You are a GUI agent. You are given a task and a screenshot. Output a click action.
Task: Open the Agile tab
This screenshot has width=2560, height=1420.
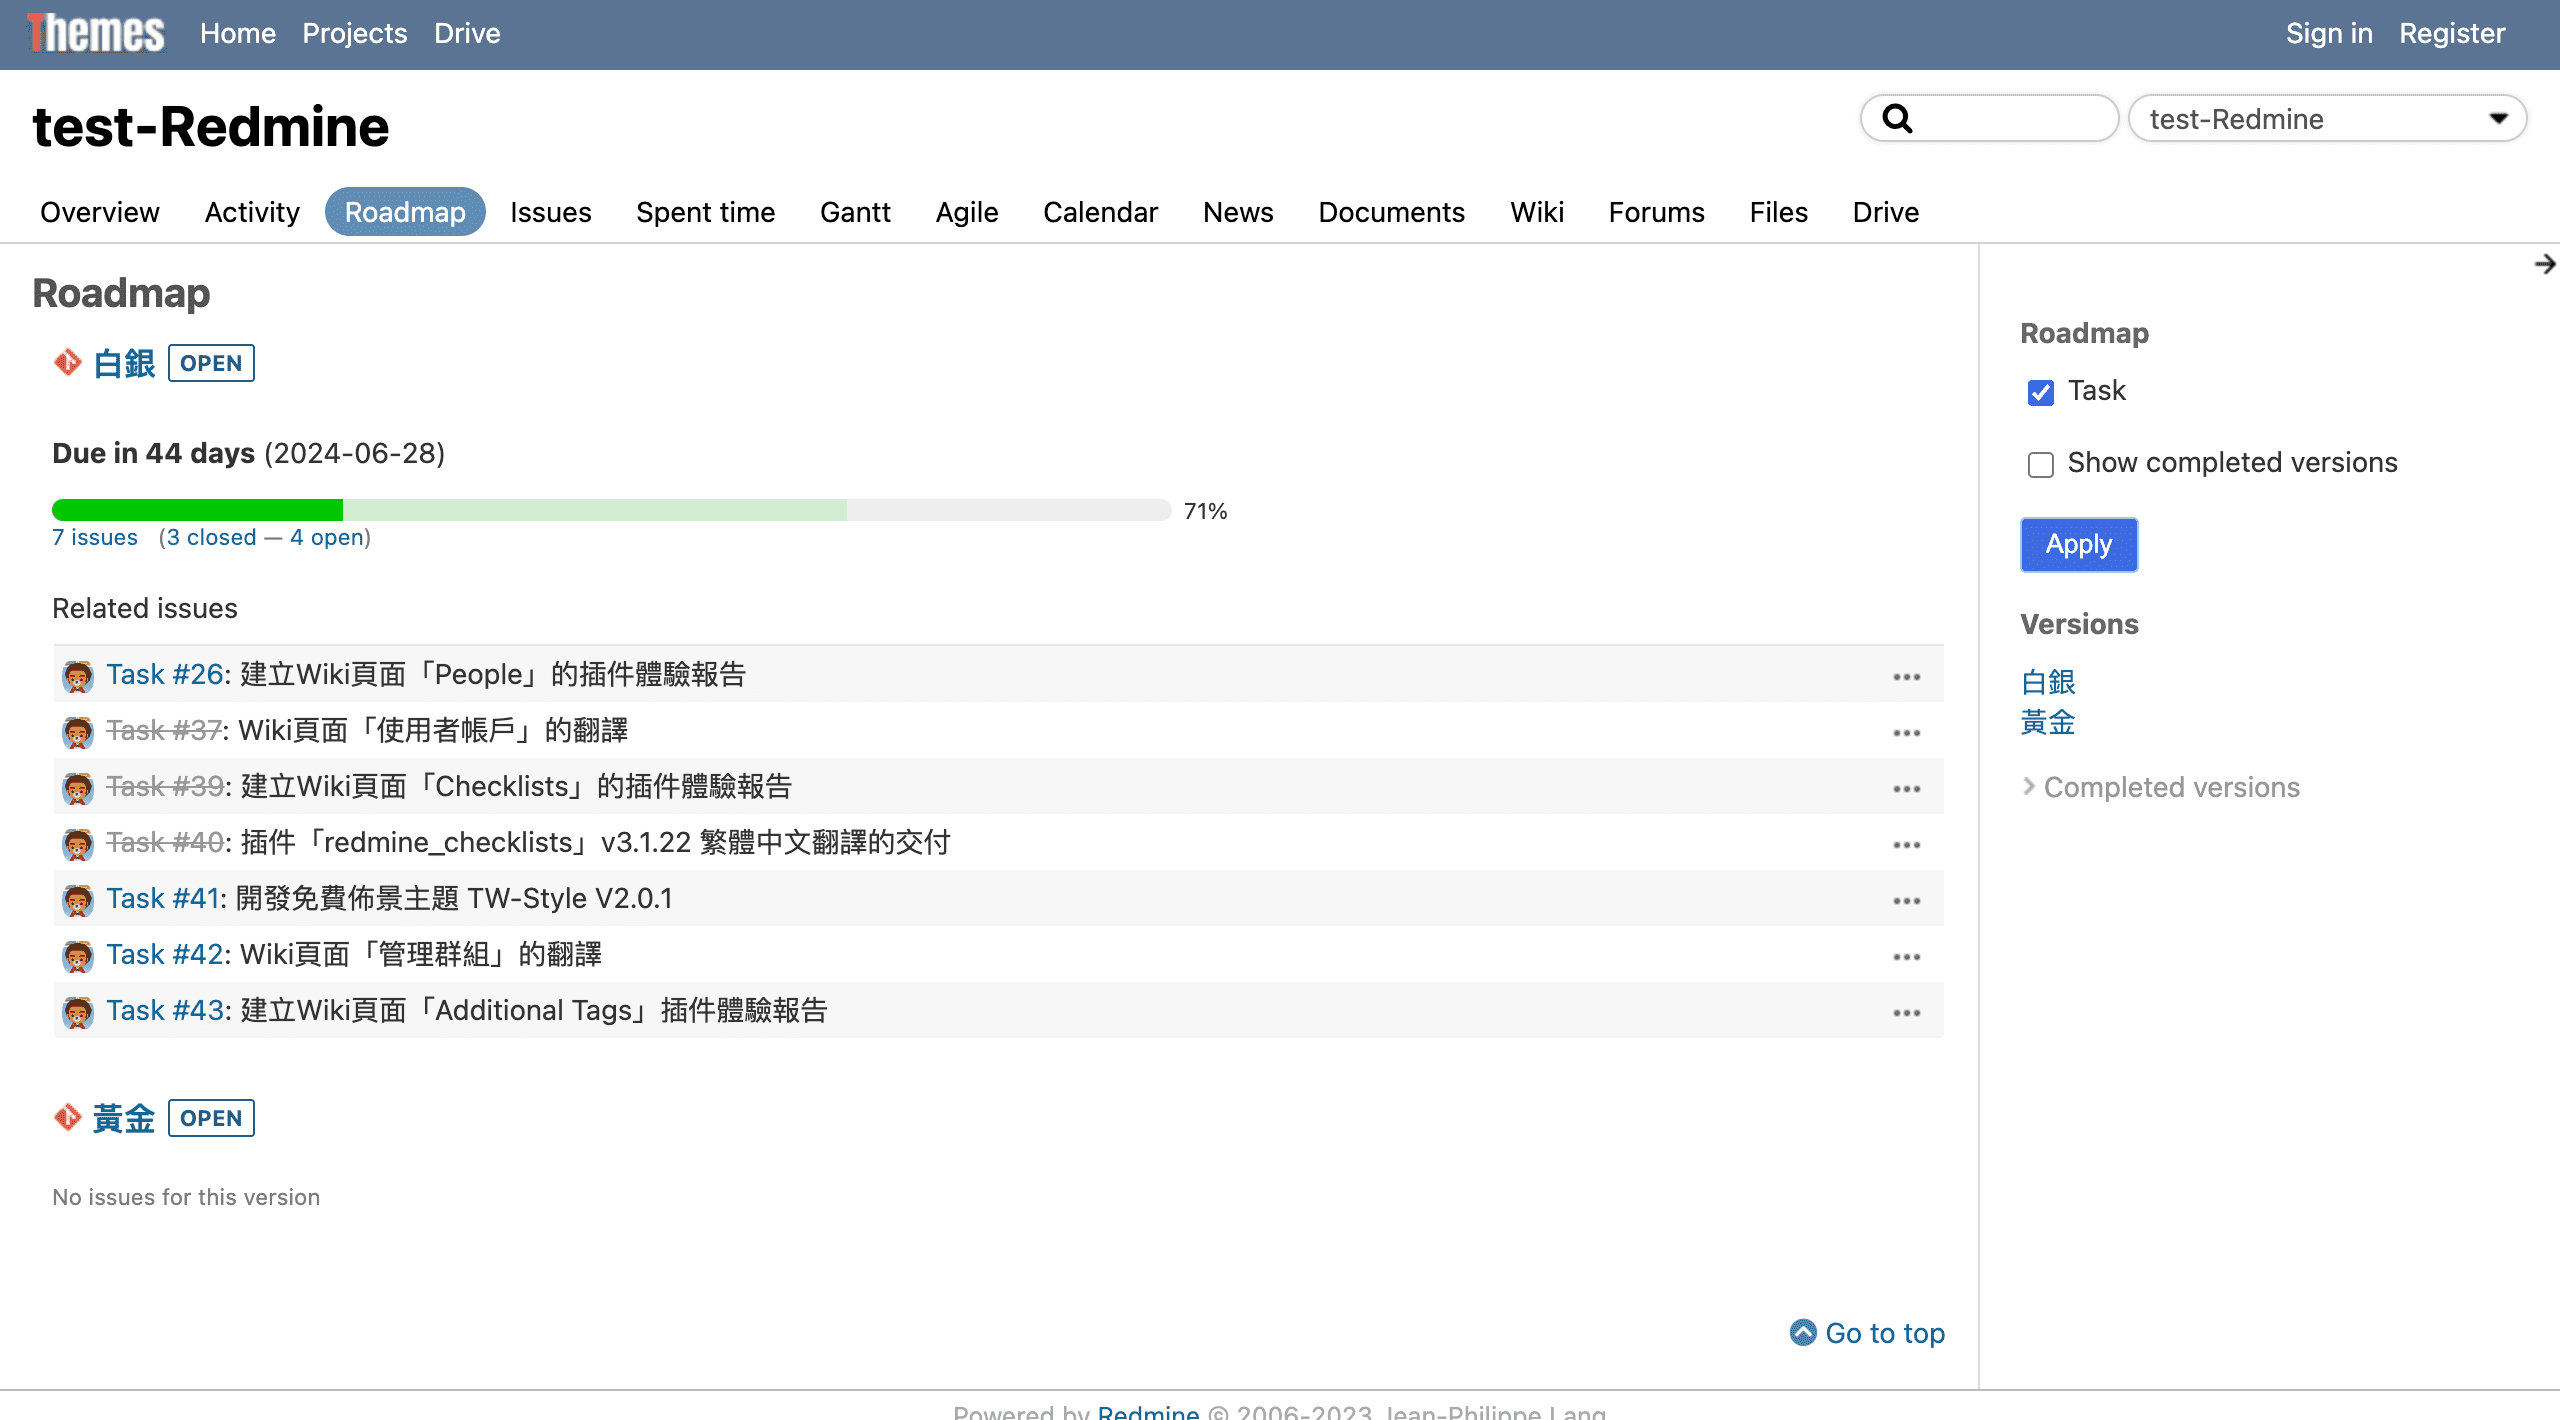pyautogui.click(x=966, y=212)
